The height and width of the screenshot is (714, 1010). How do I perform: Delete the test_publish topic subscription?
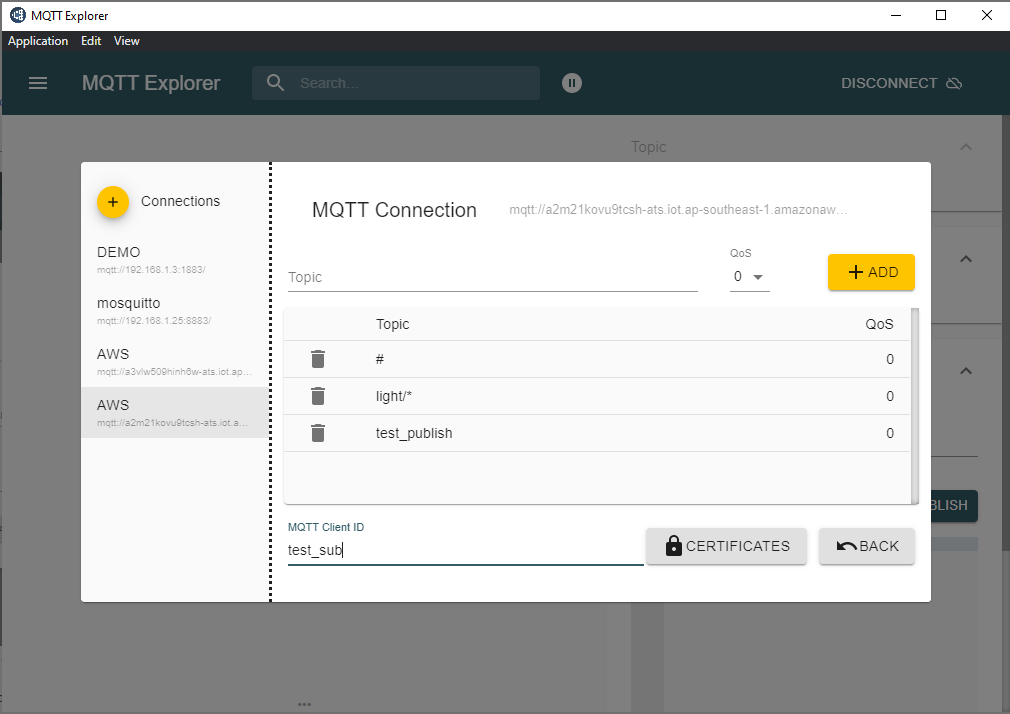coord(317,432)
